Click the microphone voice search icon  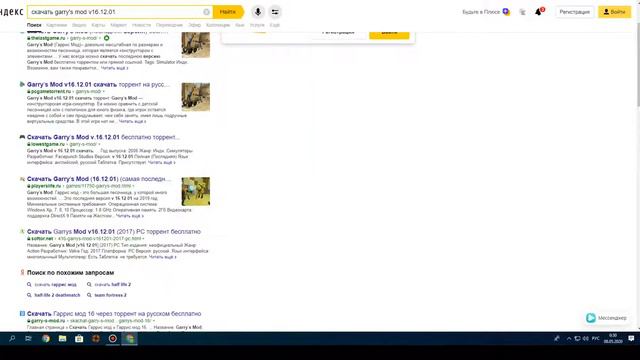coord(258,12)
